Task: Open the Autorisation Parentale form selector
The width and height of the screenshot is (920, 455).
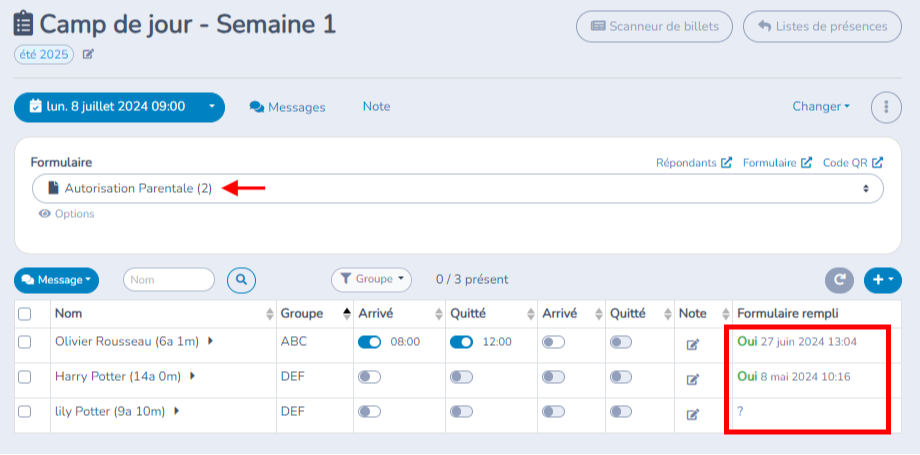Action: 458,188
